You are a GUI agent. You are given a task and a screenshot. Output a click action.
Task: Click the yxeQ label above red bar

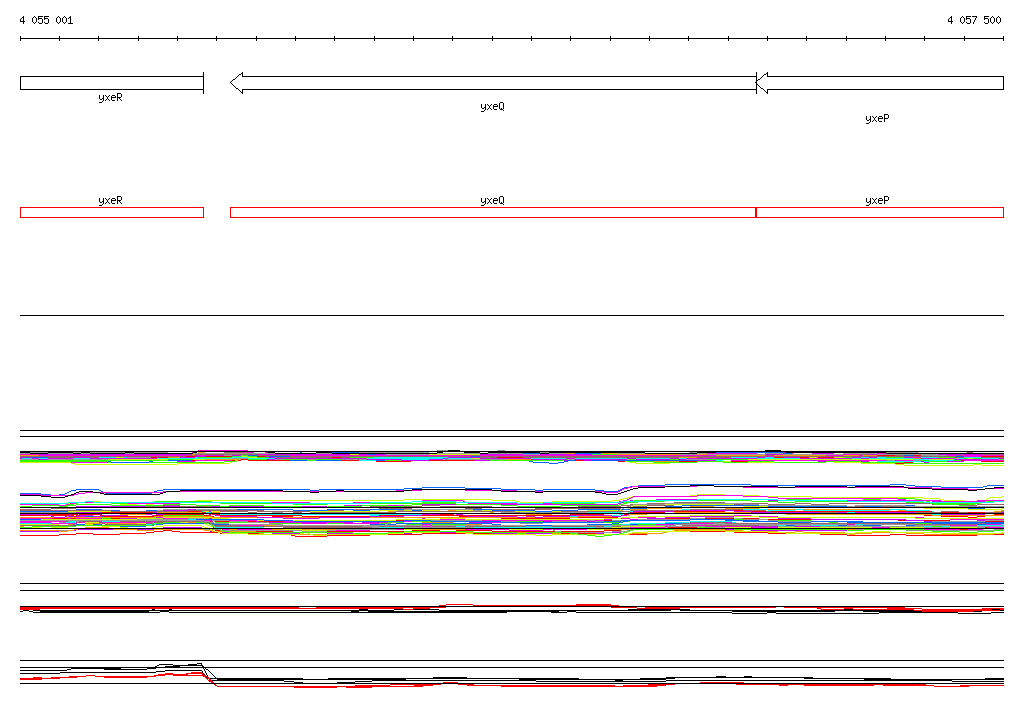pyautogui.click(x=492, y=201)
